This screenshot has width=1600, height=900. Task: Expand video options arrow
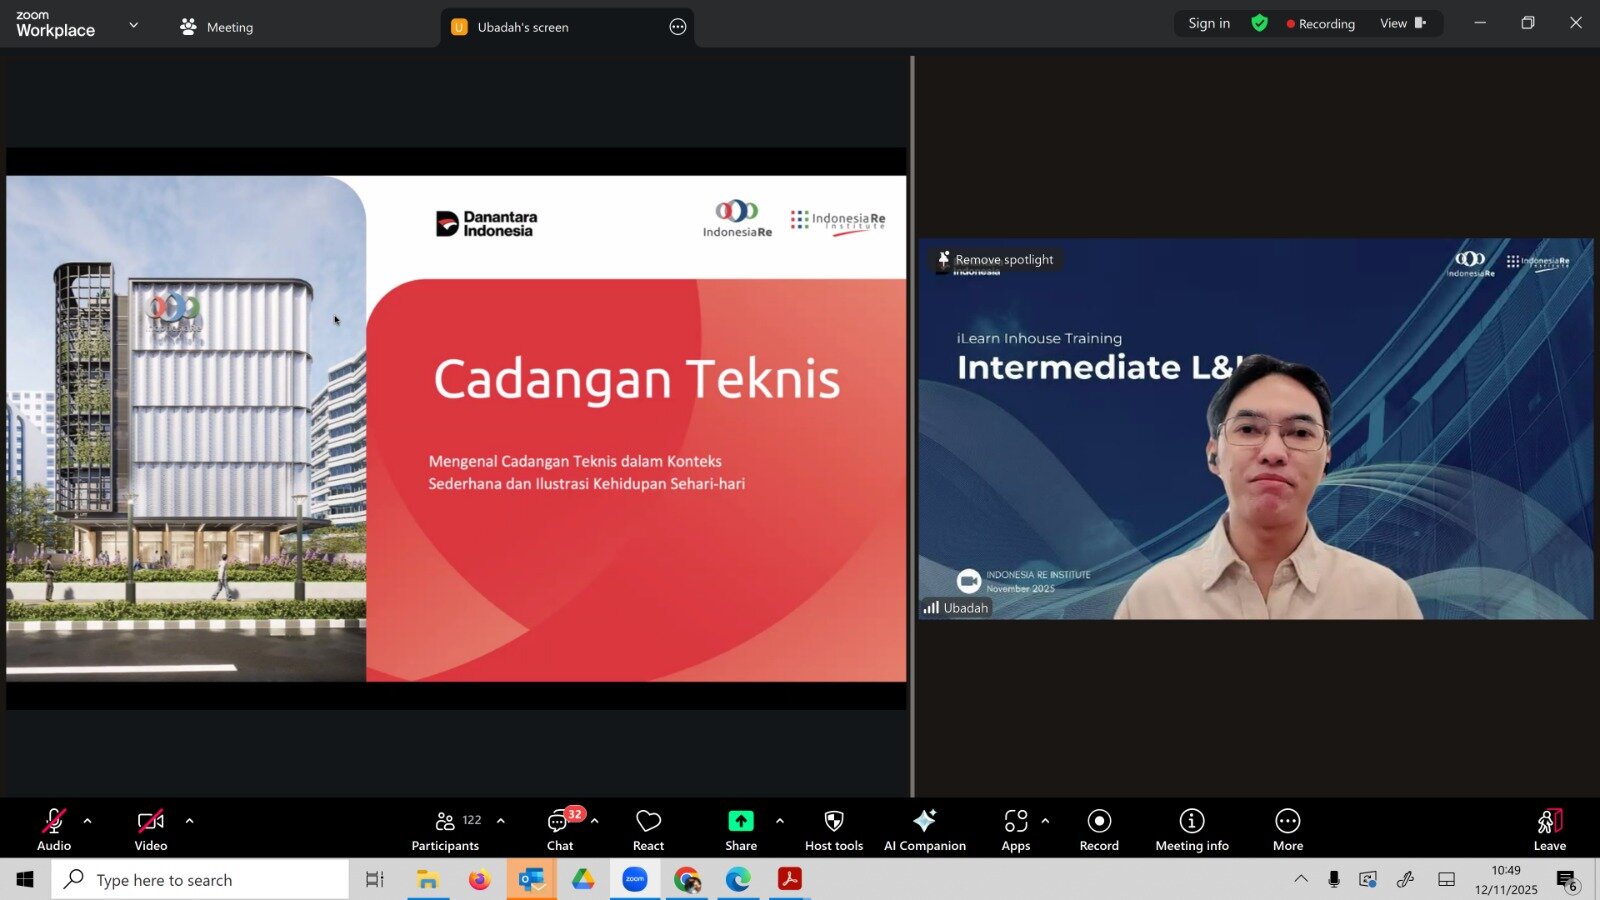pyautogui.click(x=190, y=821)
